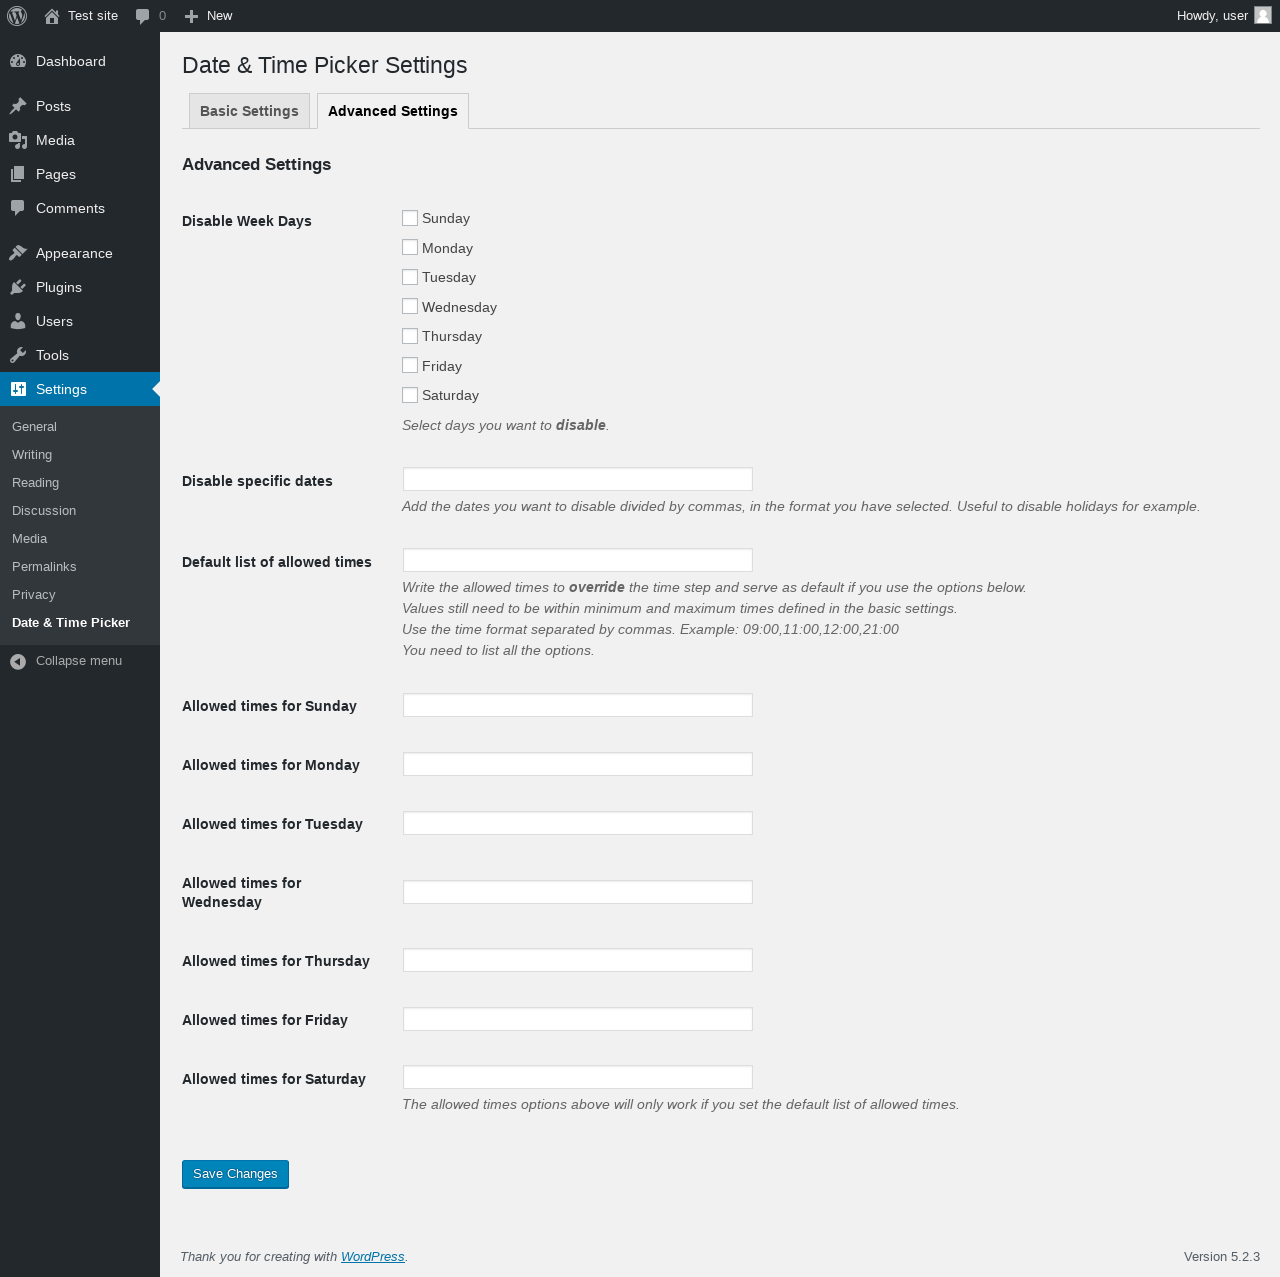Switch to the Basic Settings tab
The height and width of the screenshot is (1277, 1280).
(249, 111)
